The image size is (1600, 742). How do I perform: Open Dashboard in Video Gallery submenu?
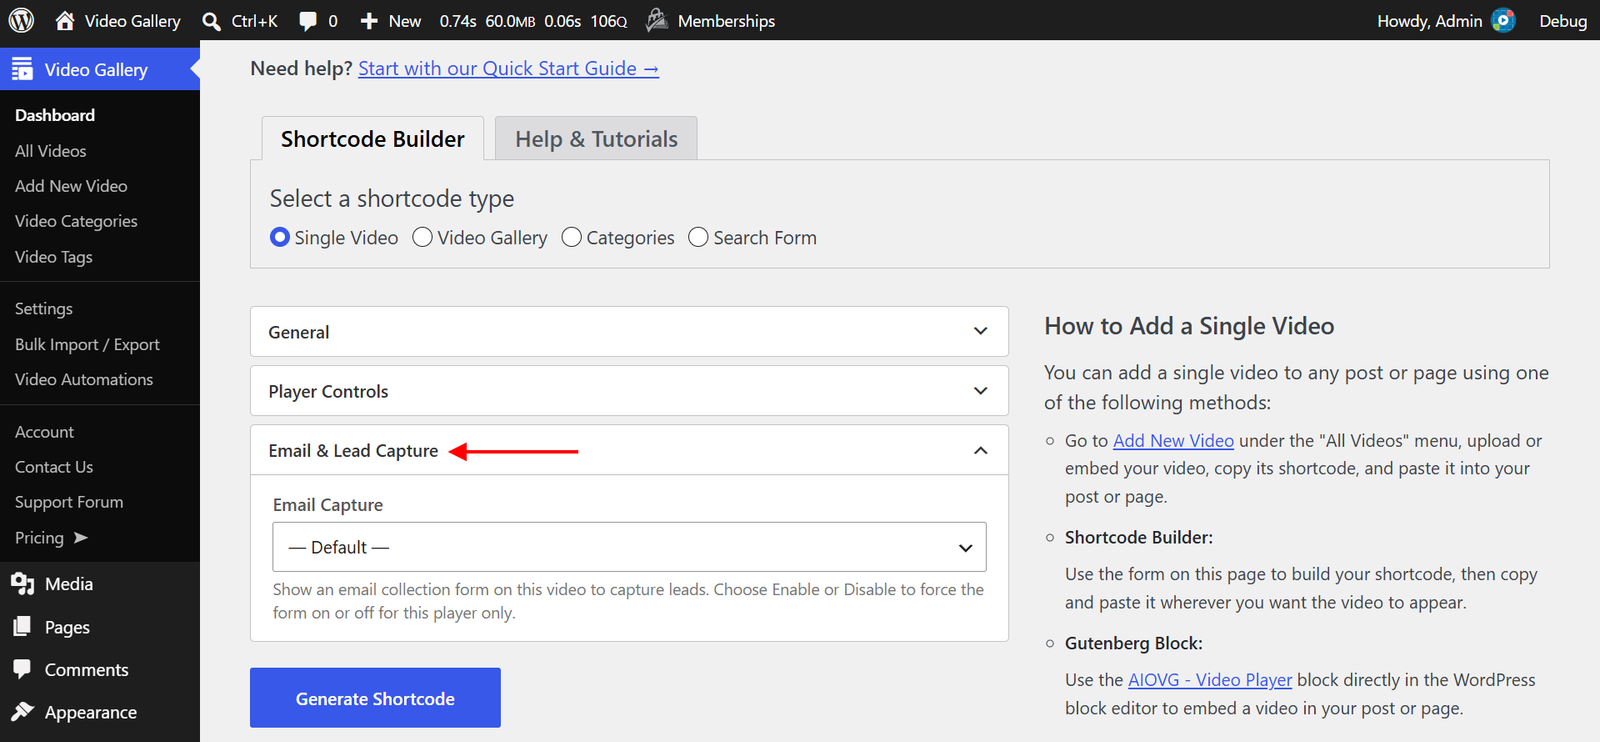55,115
